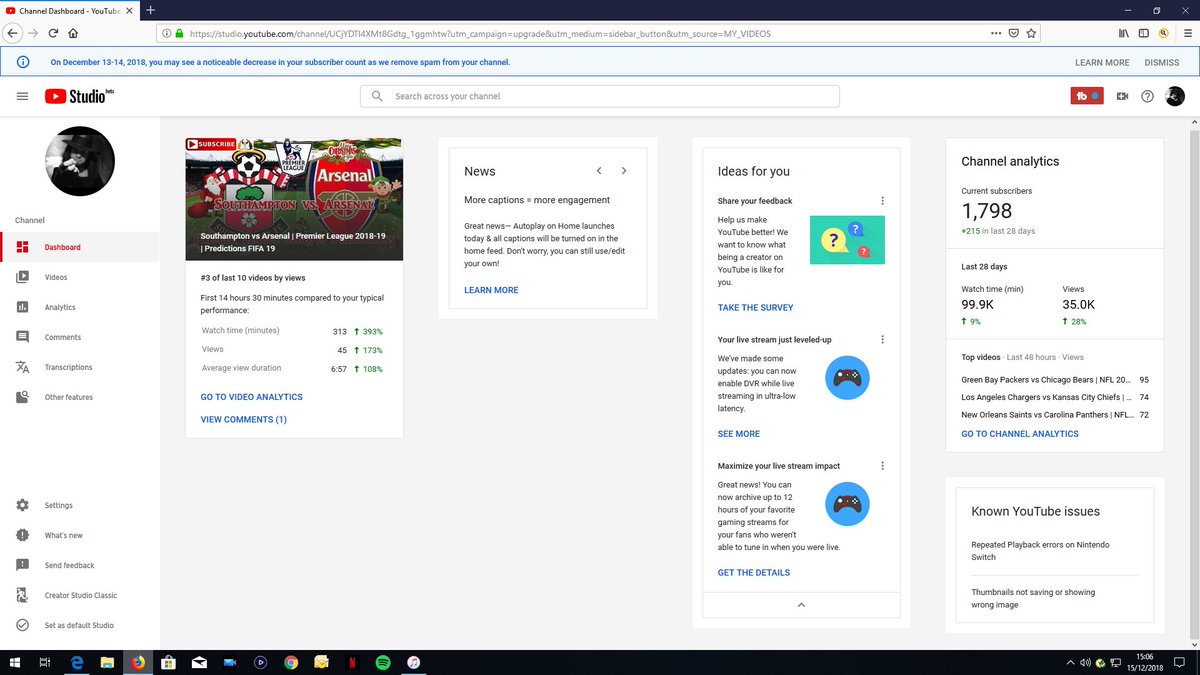Open Settings gear in the sidebar

(22, 505)
